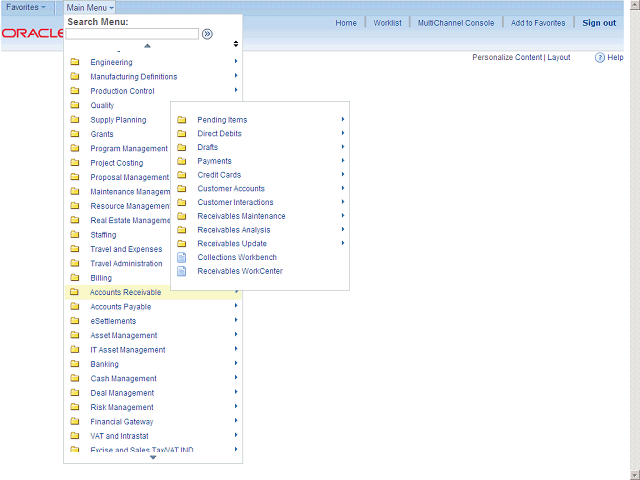Screen dimensions: 640x480
Task: Expand the Payments submenu arrow
Action: coord(343,161)
